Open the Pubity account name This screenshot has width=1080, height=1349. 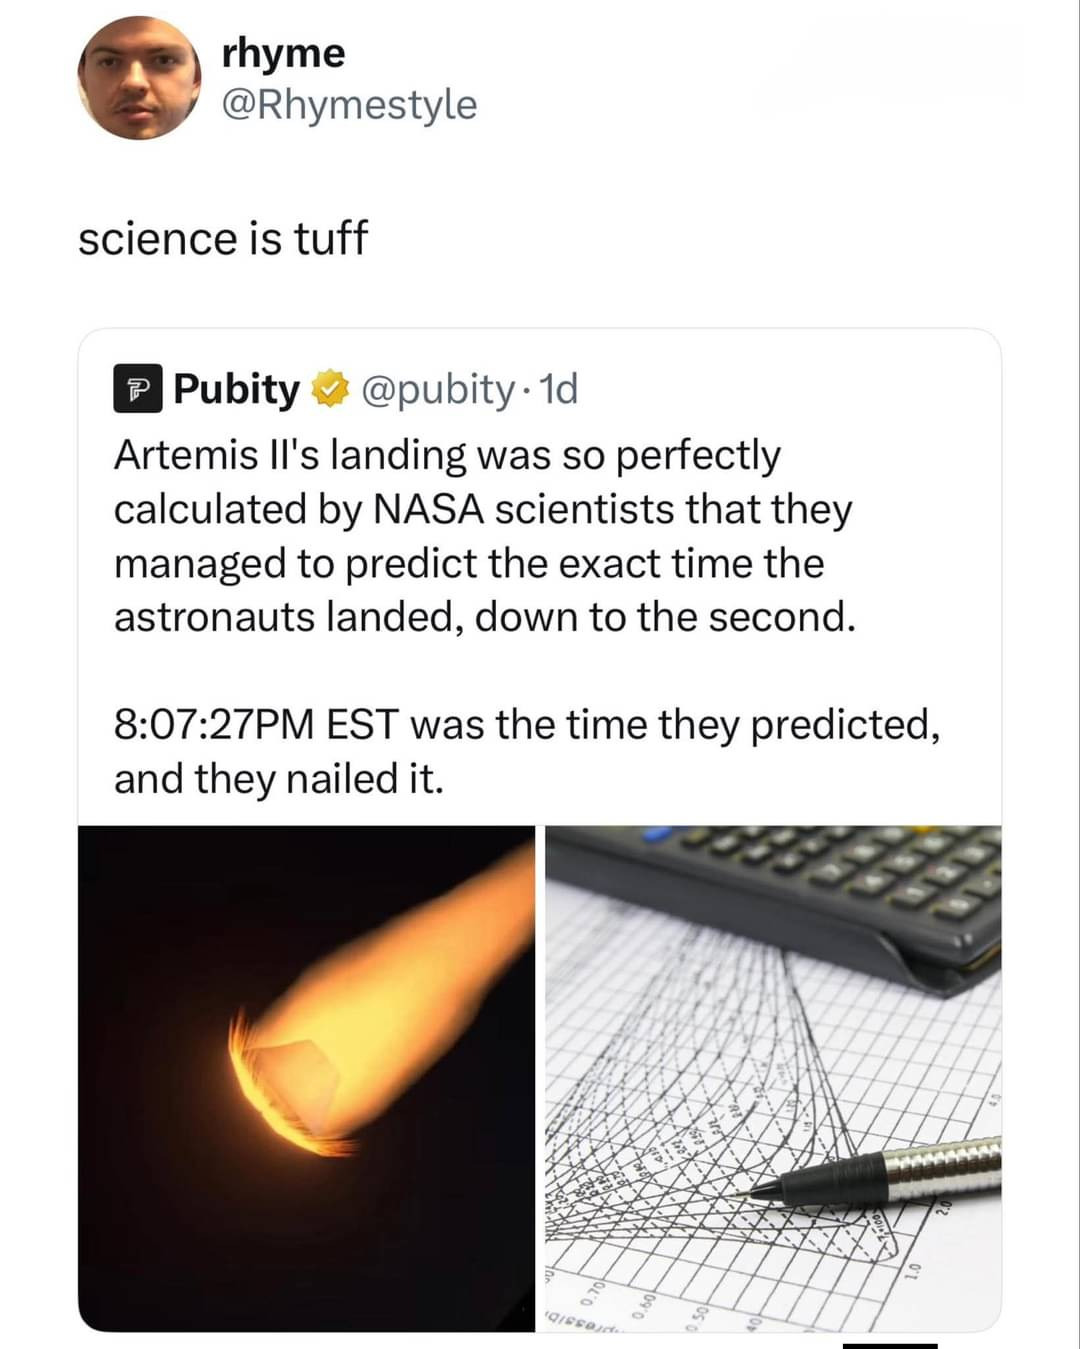tap(237, 389)
